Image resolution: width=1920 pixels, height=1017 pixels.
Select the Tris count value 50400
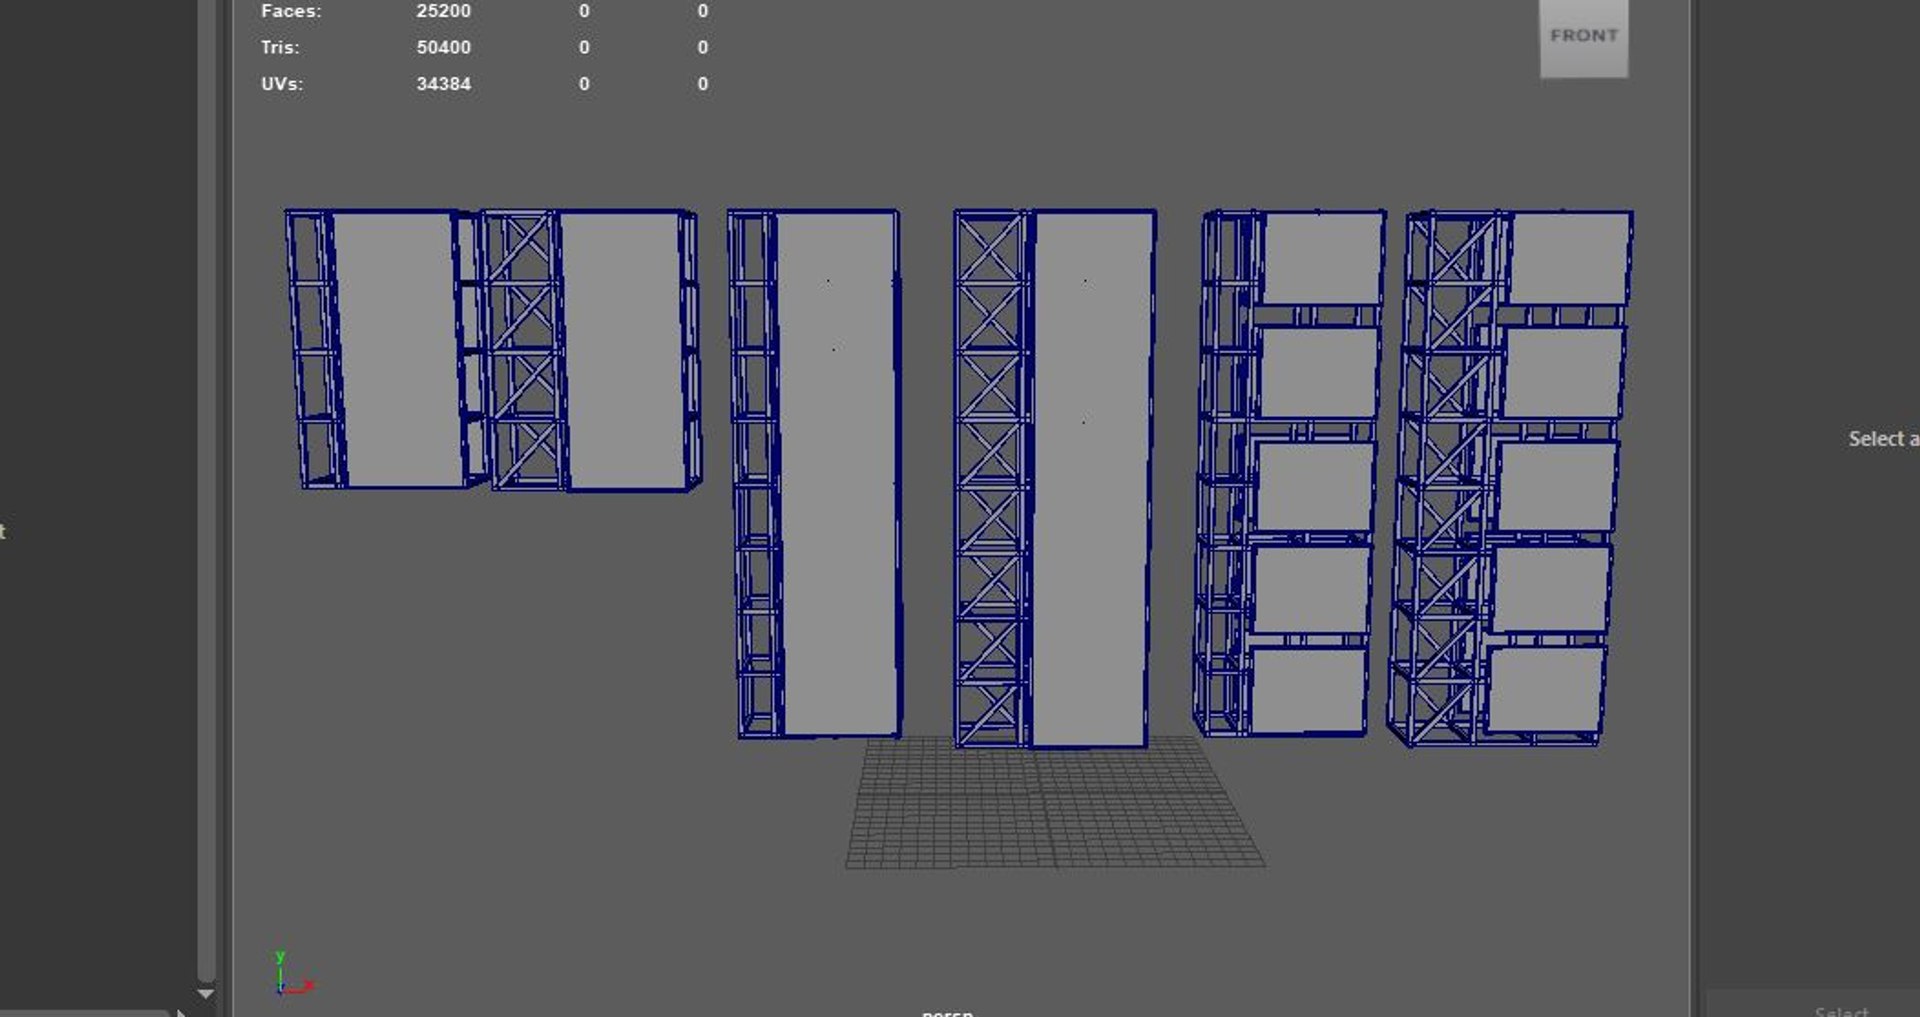[x=443, y=47]
